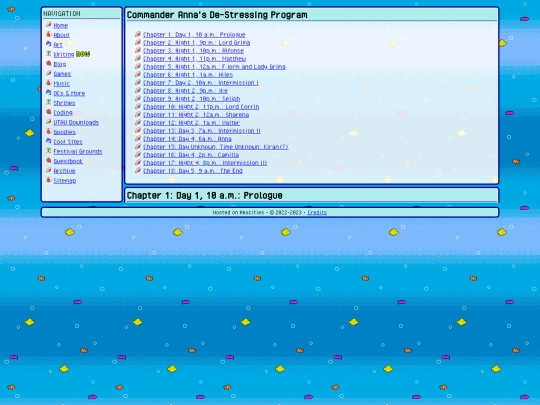Click the large Chapter 1 Prologue section heading

click(x=205, y=196)
